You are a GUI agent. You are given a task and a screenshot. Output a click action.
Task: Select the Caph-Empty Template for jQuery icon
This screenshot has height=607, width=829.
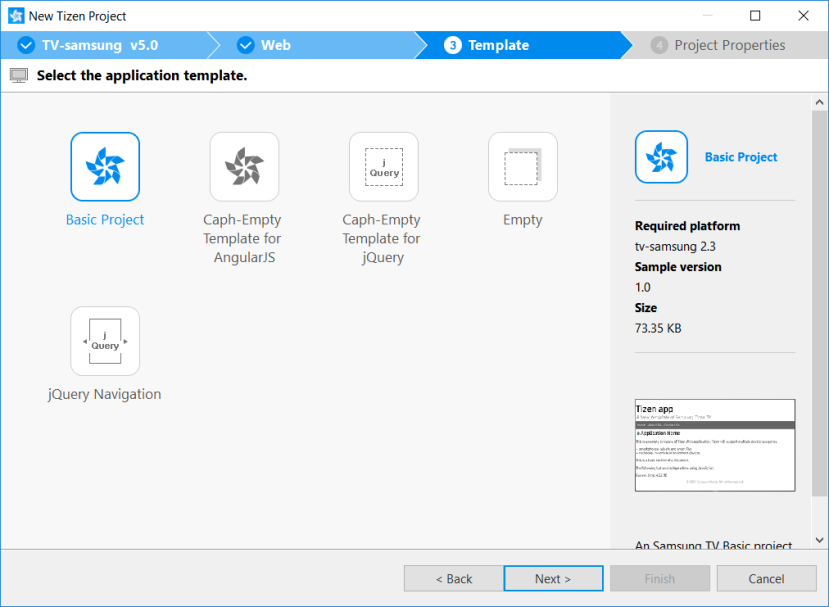(382, 166)
